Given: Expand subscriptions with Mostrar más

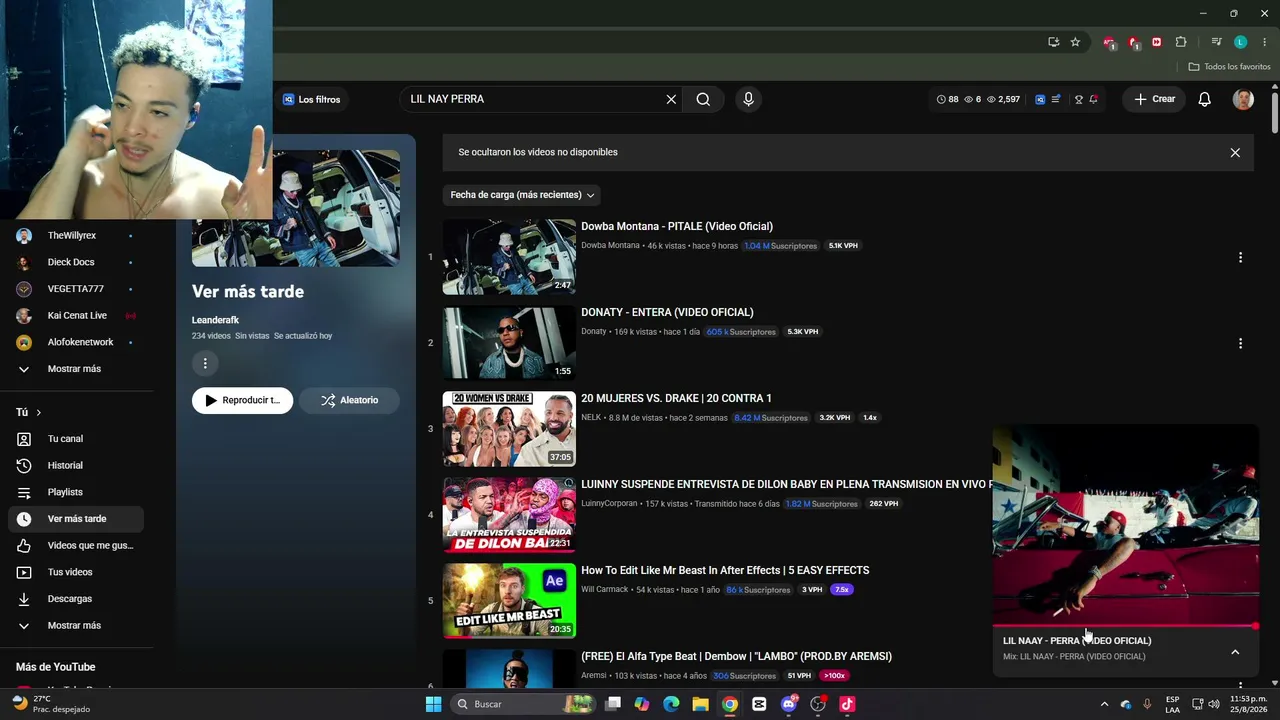Looking at the screenshot, I should coord(74,369).
